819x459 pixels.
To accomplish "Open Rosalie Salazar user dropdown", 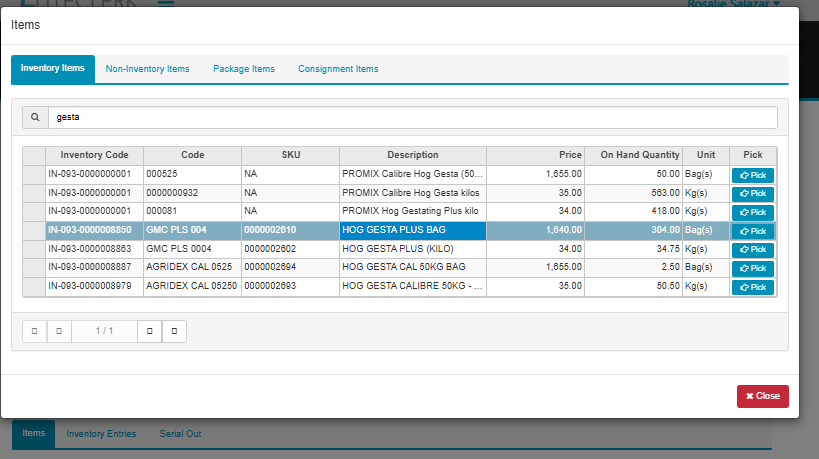I will coord(733,4).
